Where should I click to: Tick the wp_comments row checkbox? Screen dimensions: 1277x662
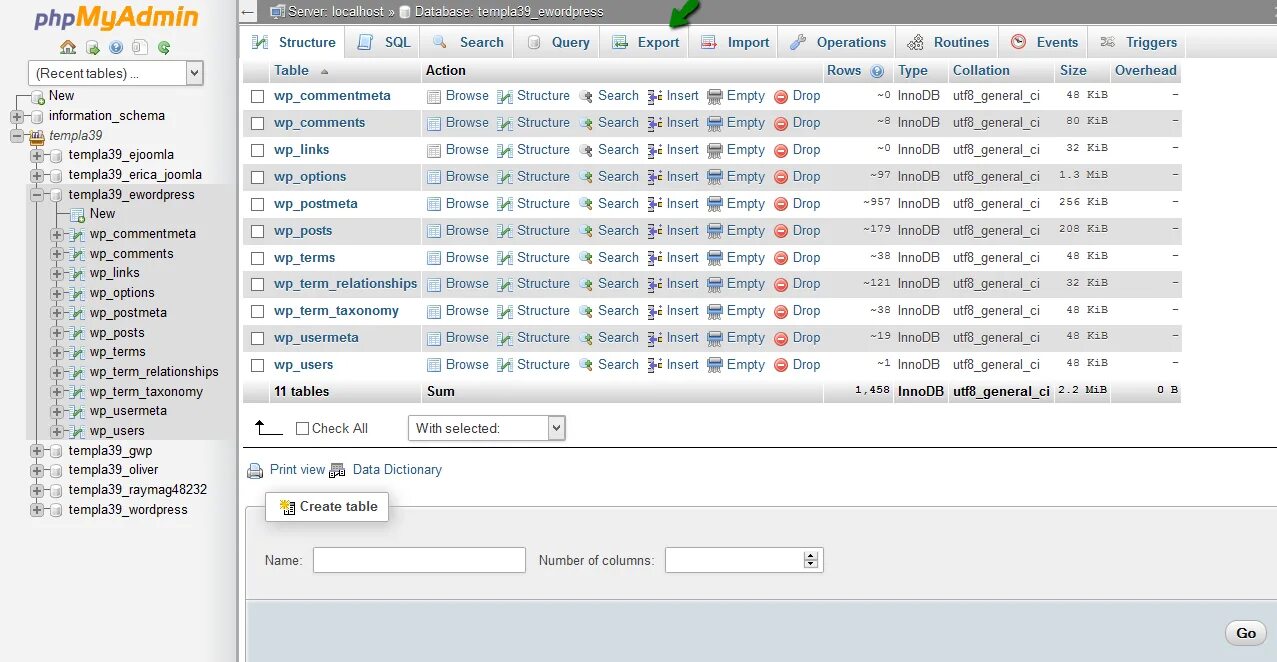point(257,124)
